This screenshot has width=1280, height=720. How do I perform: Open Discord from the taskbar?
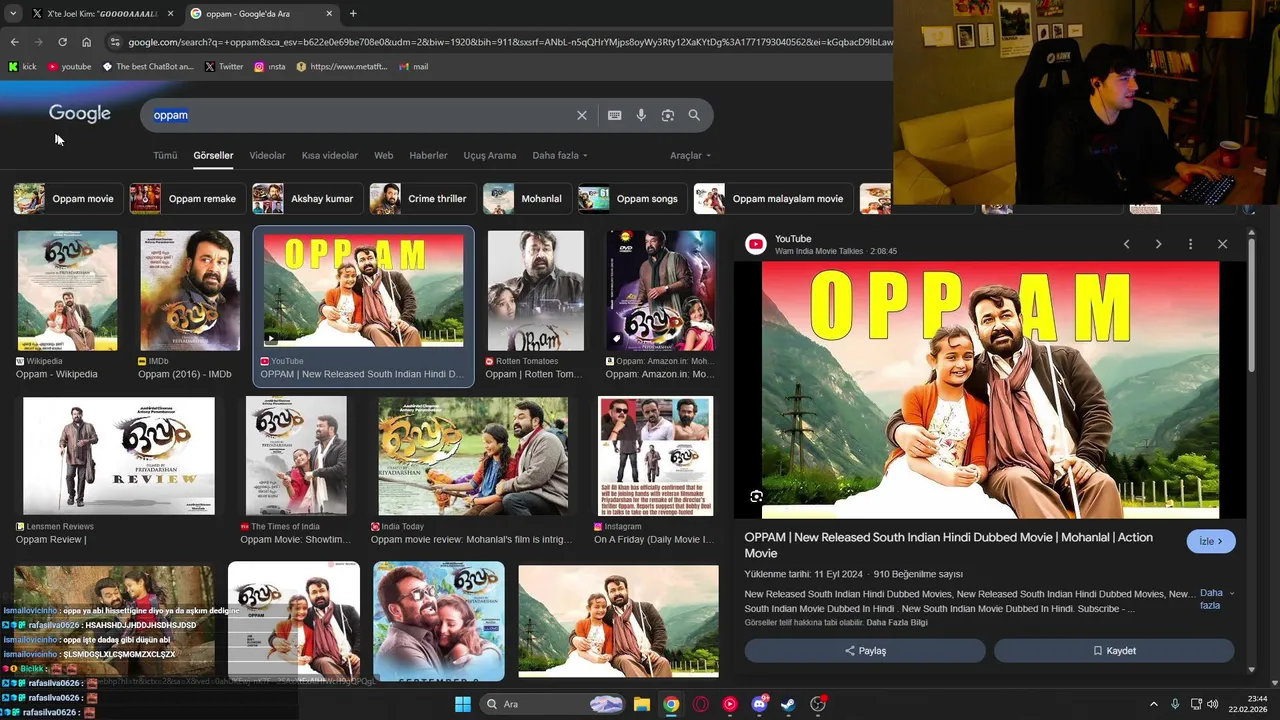click(759, 704)
